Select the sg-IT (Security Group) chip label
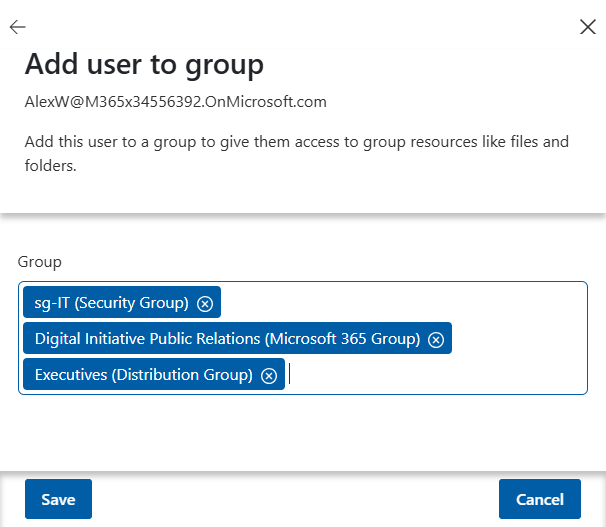 111,303
